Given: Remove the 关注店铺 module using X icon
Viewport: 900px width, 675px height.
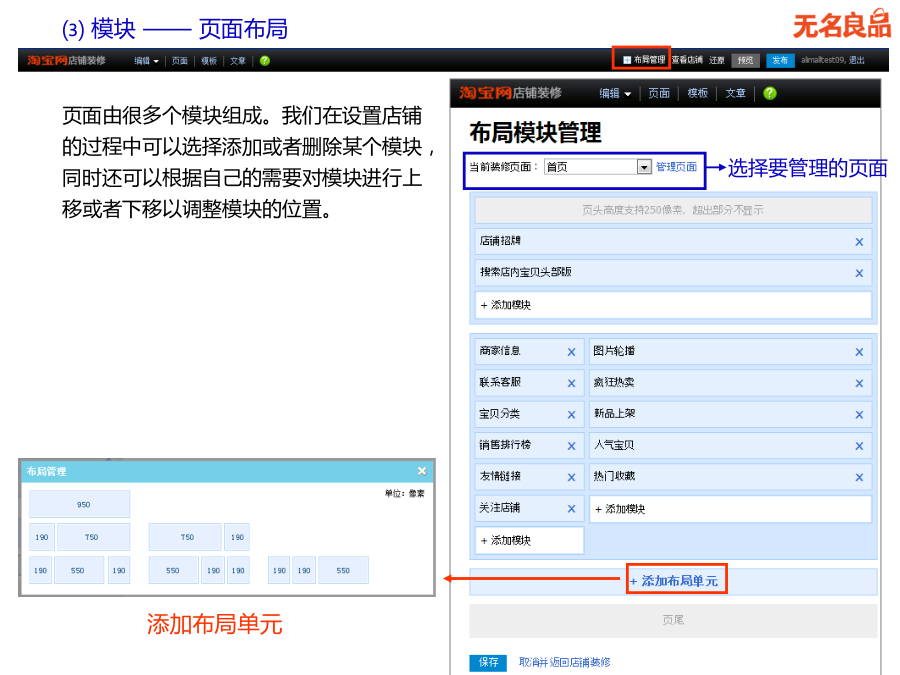Looking at the screenshot, I should point(571,509).
